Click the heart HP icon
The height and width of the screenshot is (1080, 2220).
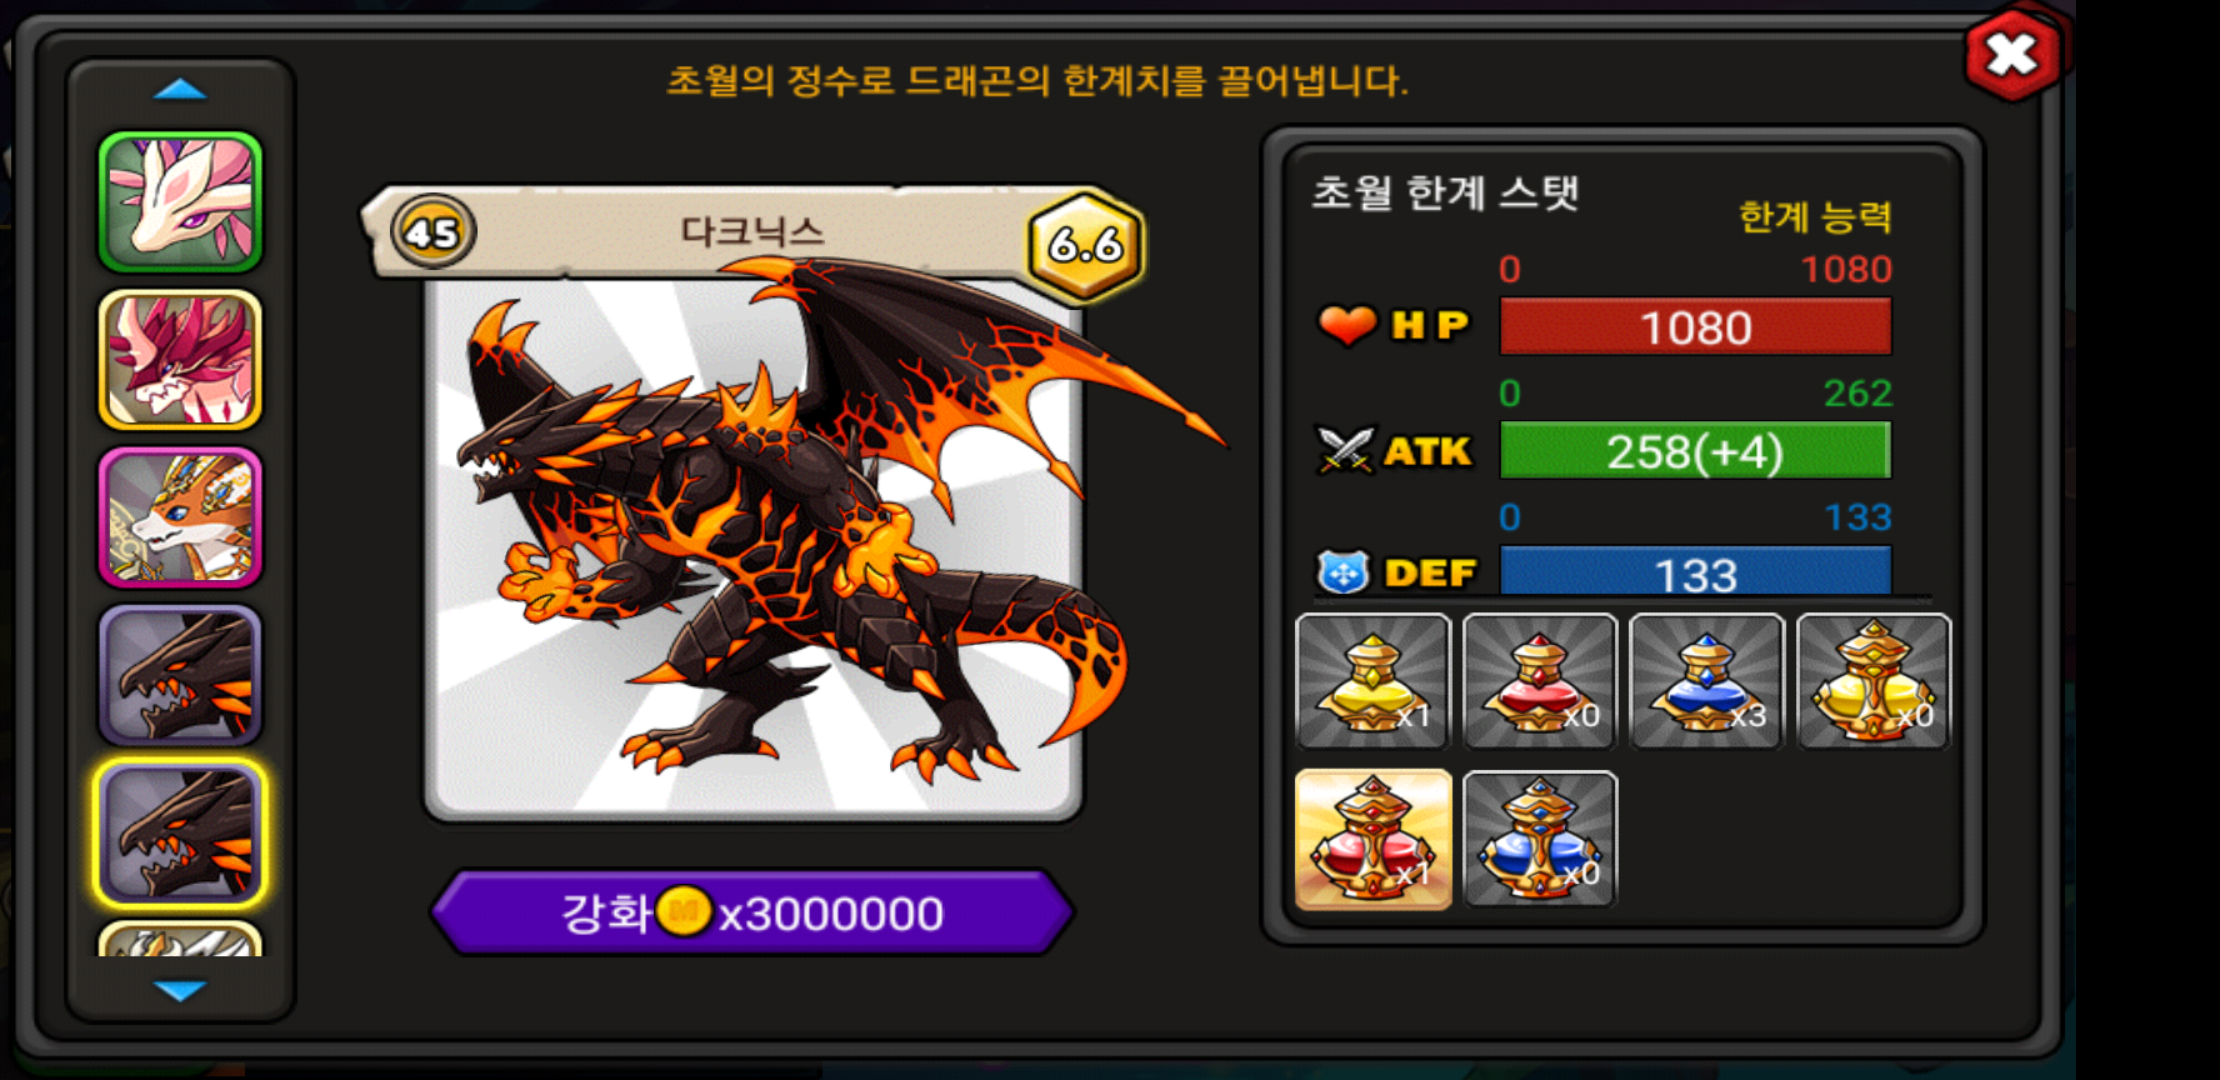coord(1347,325)
